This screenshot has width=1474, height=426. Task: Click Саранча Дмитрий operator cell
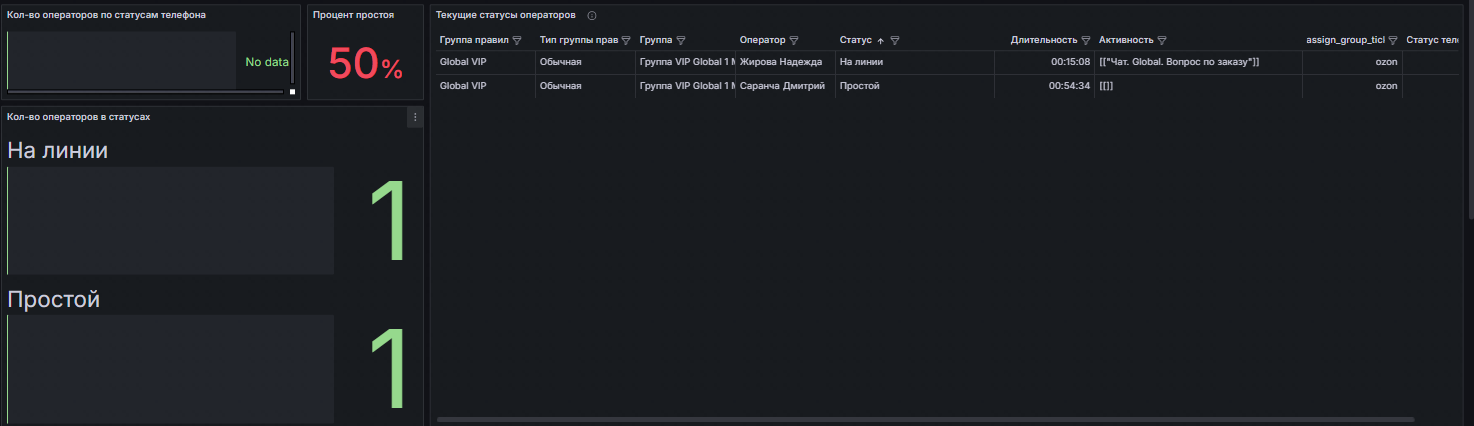tap(782, 86)
